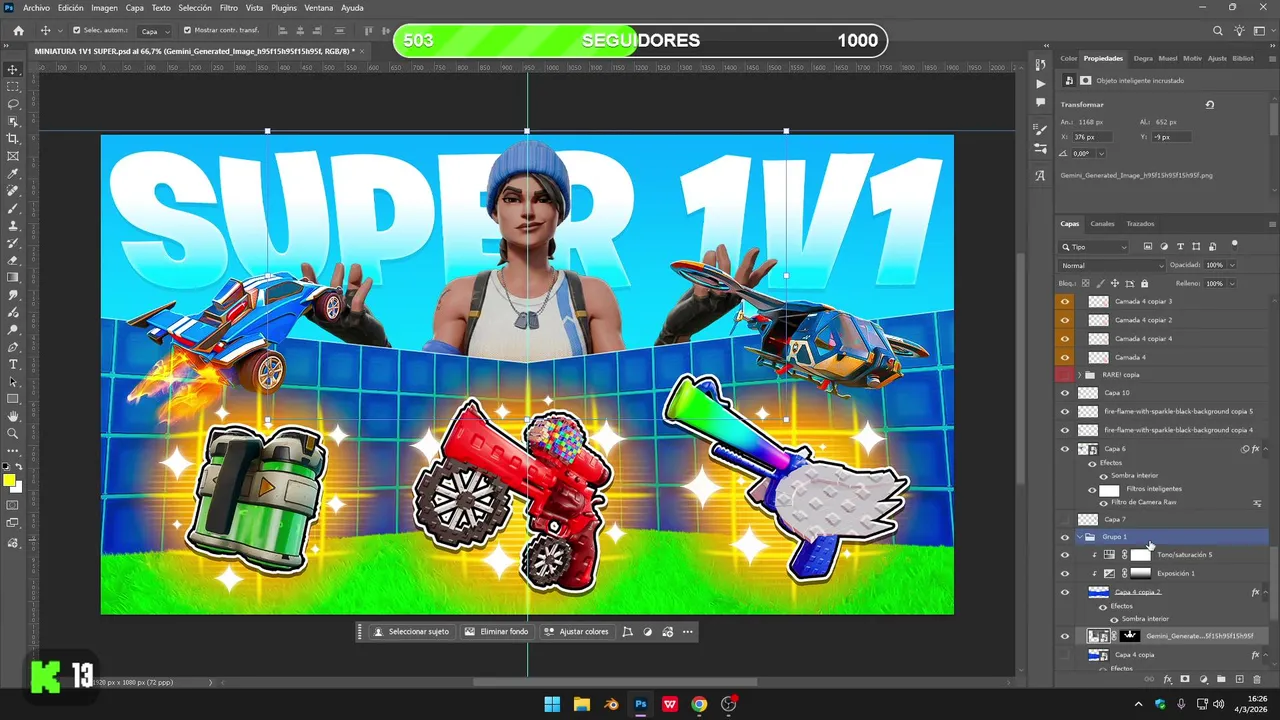1280x720 pixels.
Task: Select the Eraser tool
Action: tap(13, 260)
